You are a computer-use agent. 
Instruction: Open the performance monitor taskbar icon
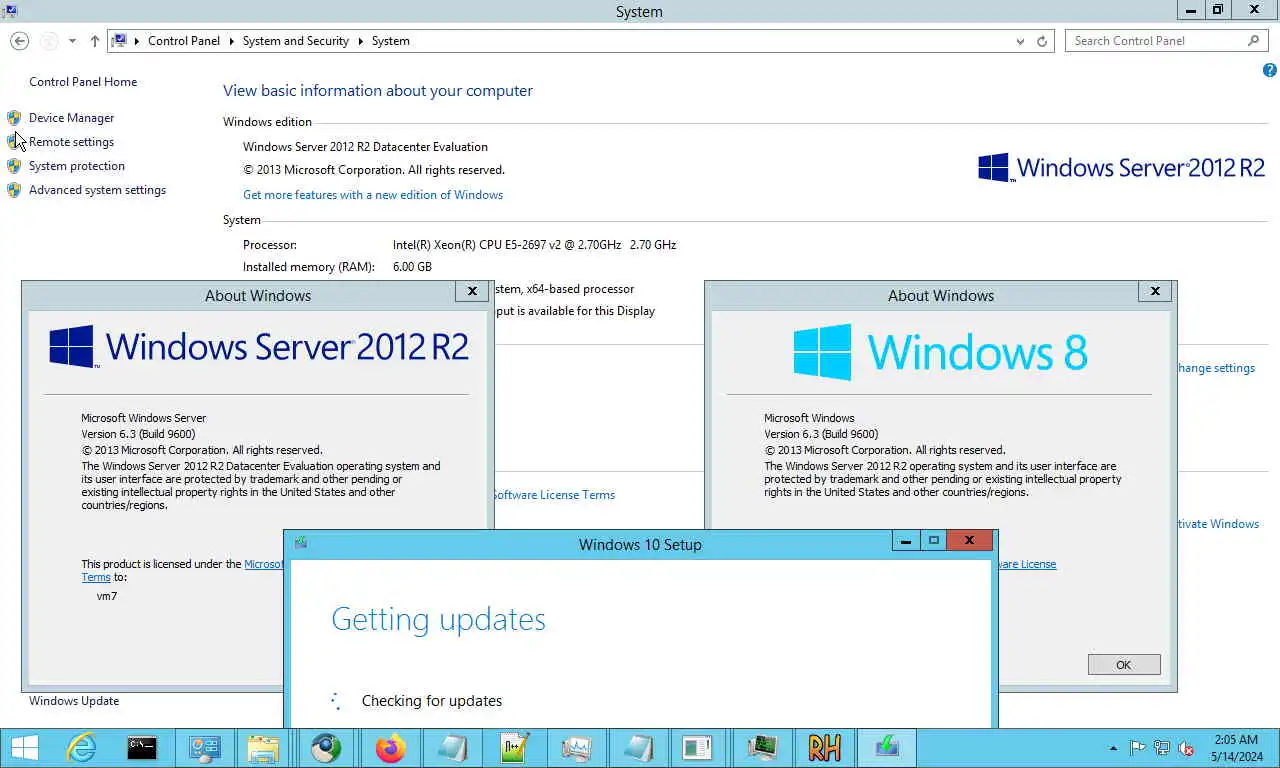pyautogui.click(x=576, y=748)
